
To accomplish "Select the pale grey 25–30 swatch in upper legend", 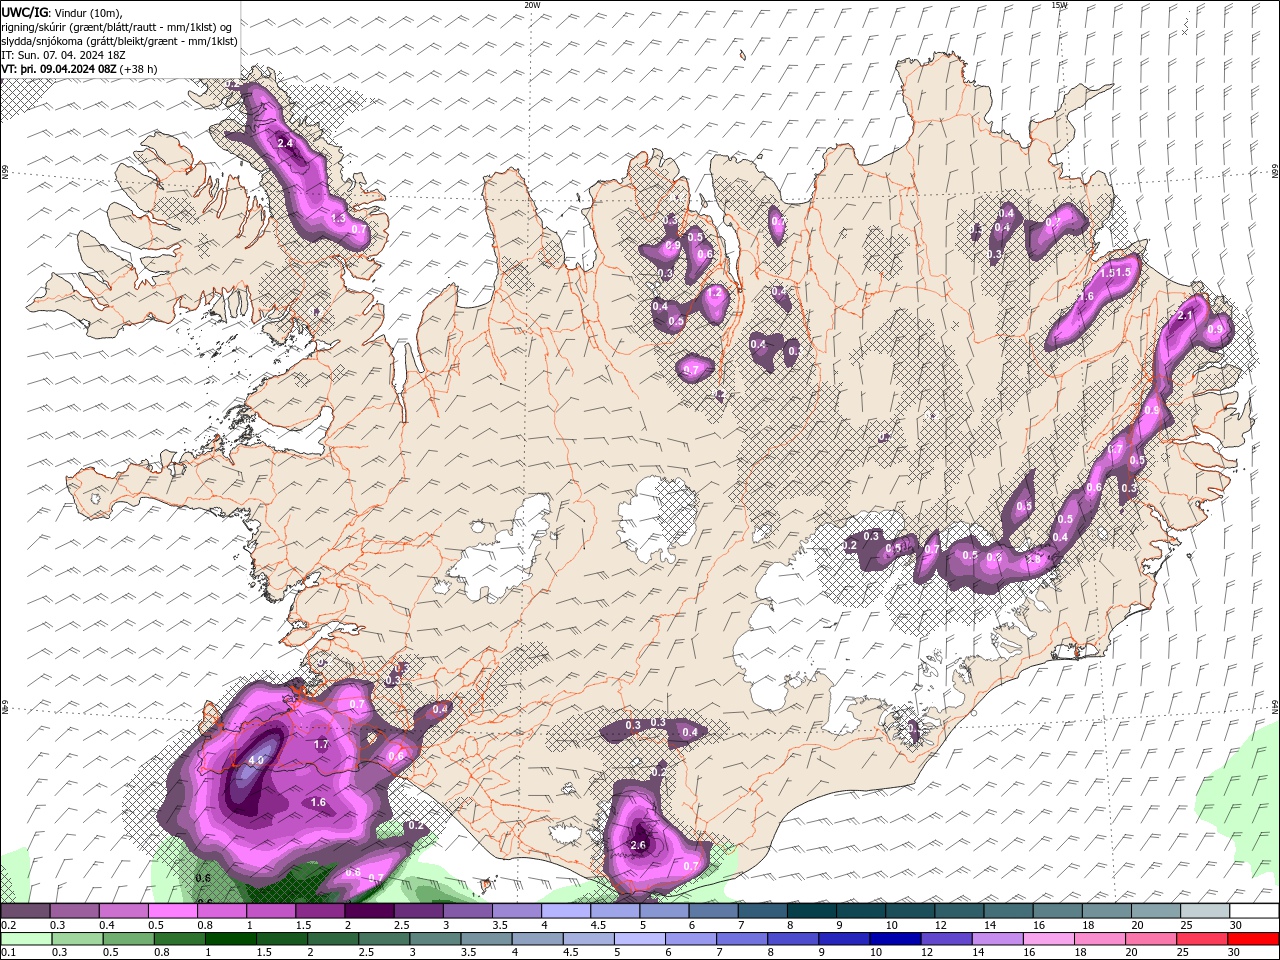I will tap(1204, 911).
